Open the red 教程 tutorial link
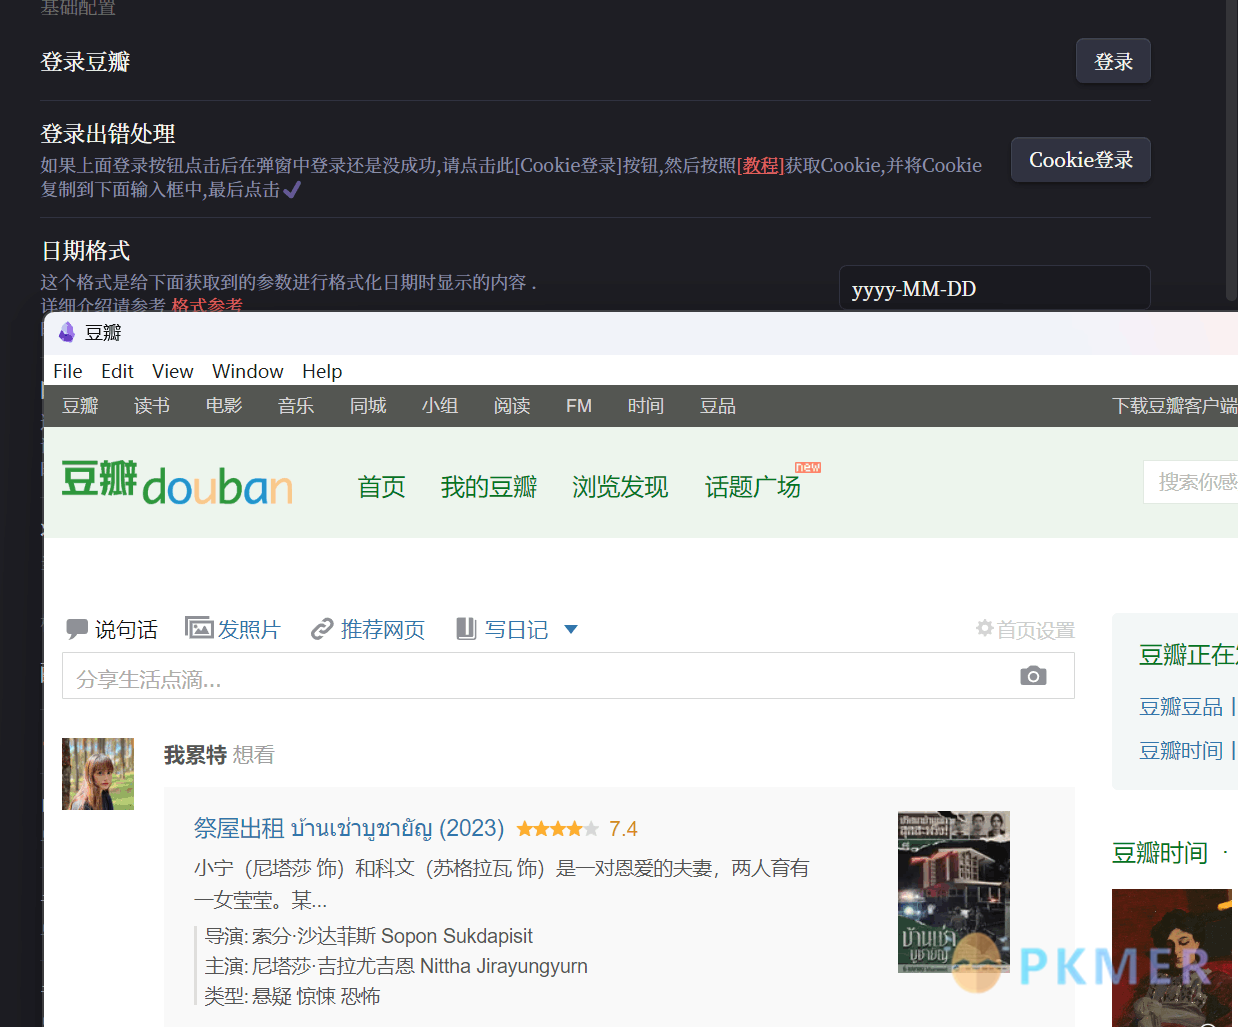 [759, 166]
